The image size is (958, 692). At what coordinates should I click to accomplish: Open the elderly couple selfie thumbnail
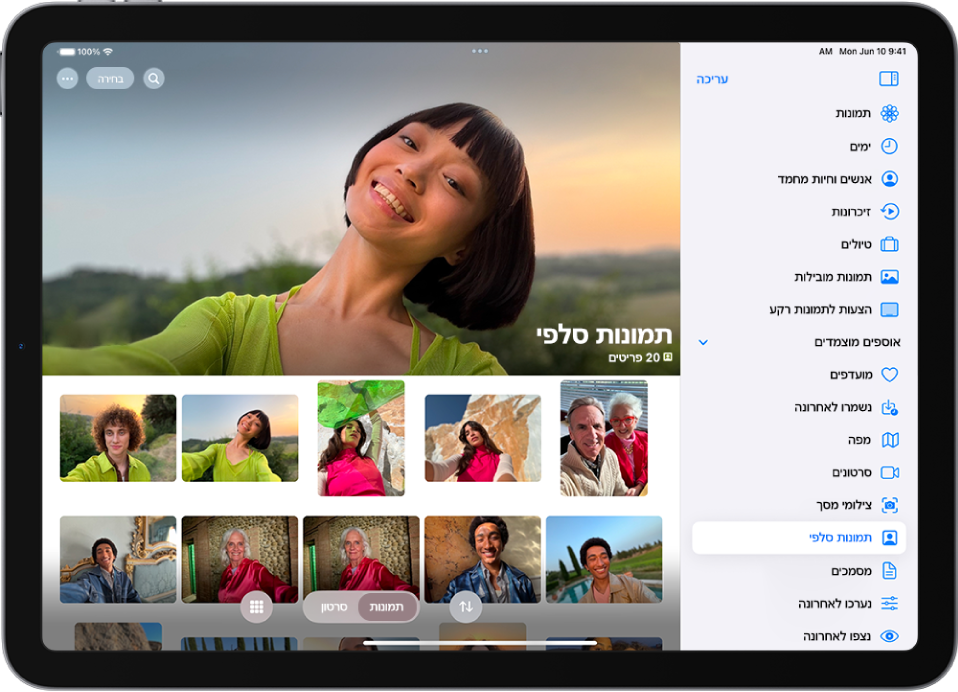604,438
